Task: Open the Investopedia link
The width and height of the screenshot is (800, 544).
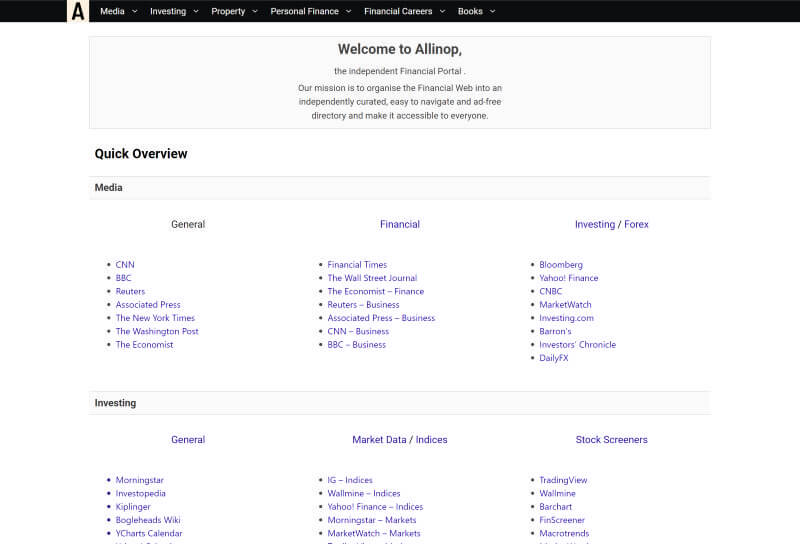Action: point(140,493)
